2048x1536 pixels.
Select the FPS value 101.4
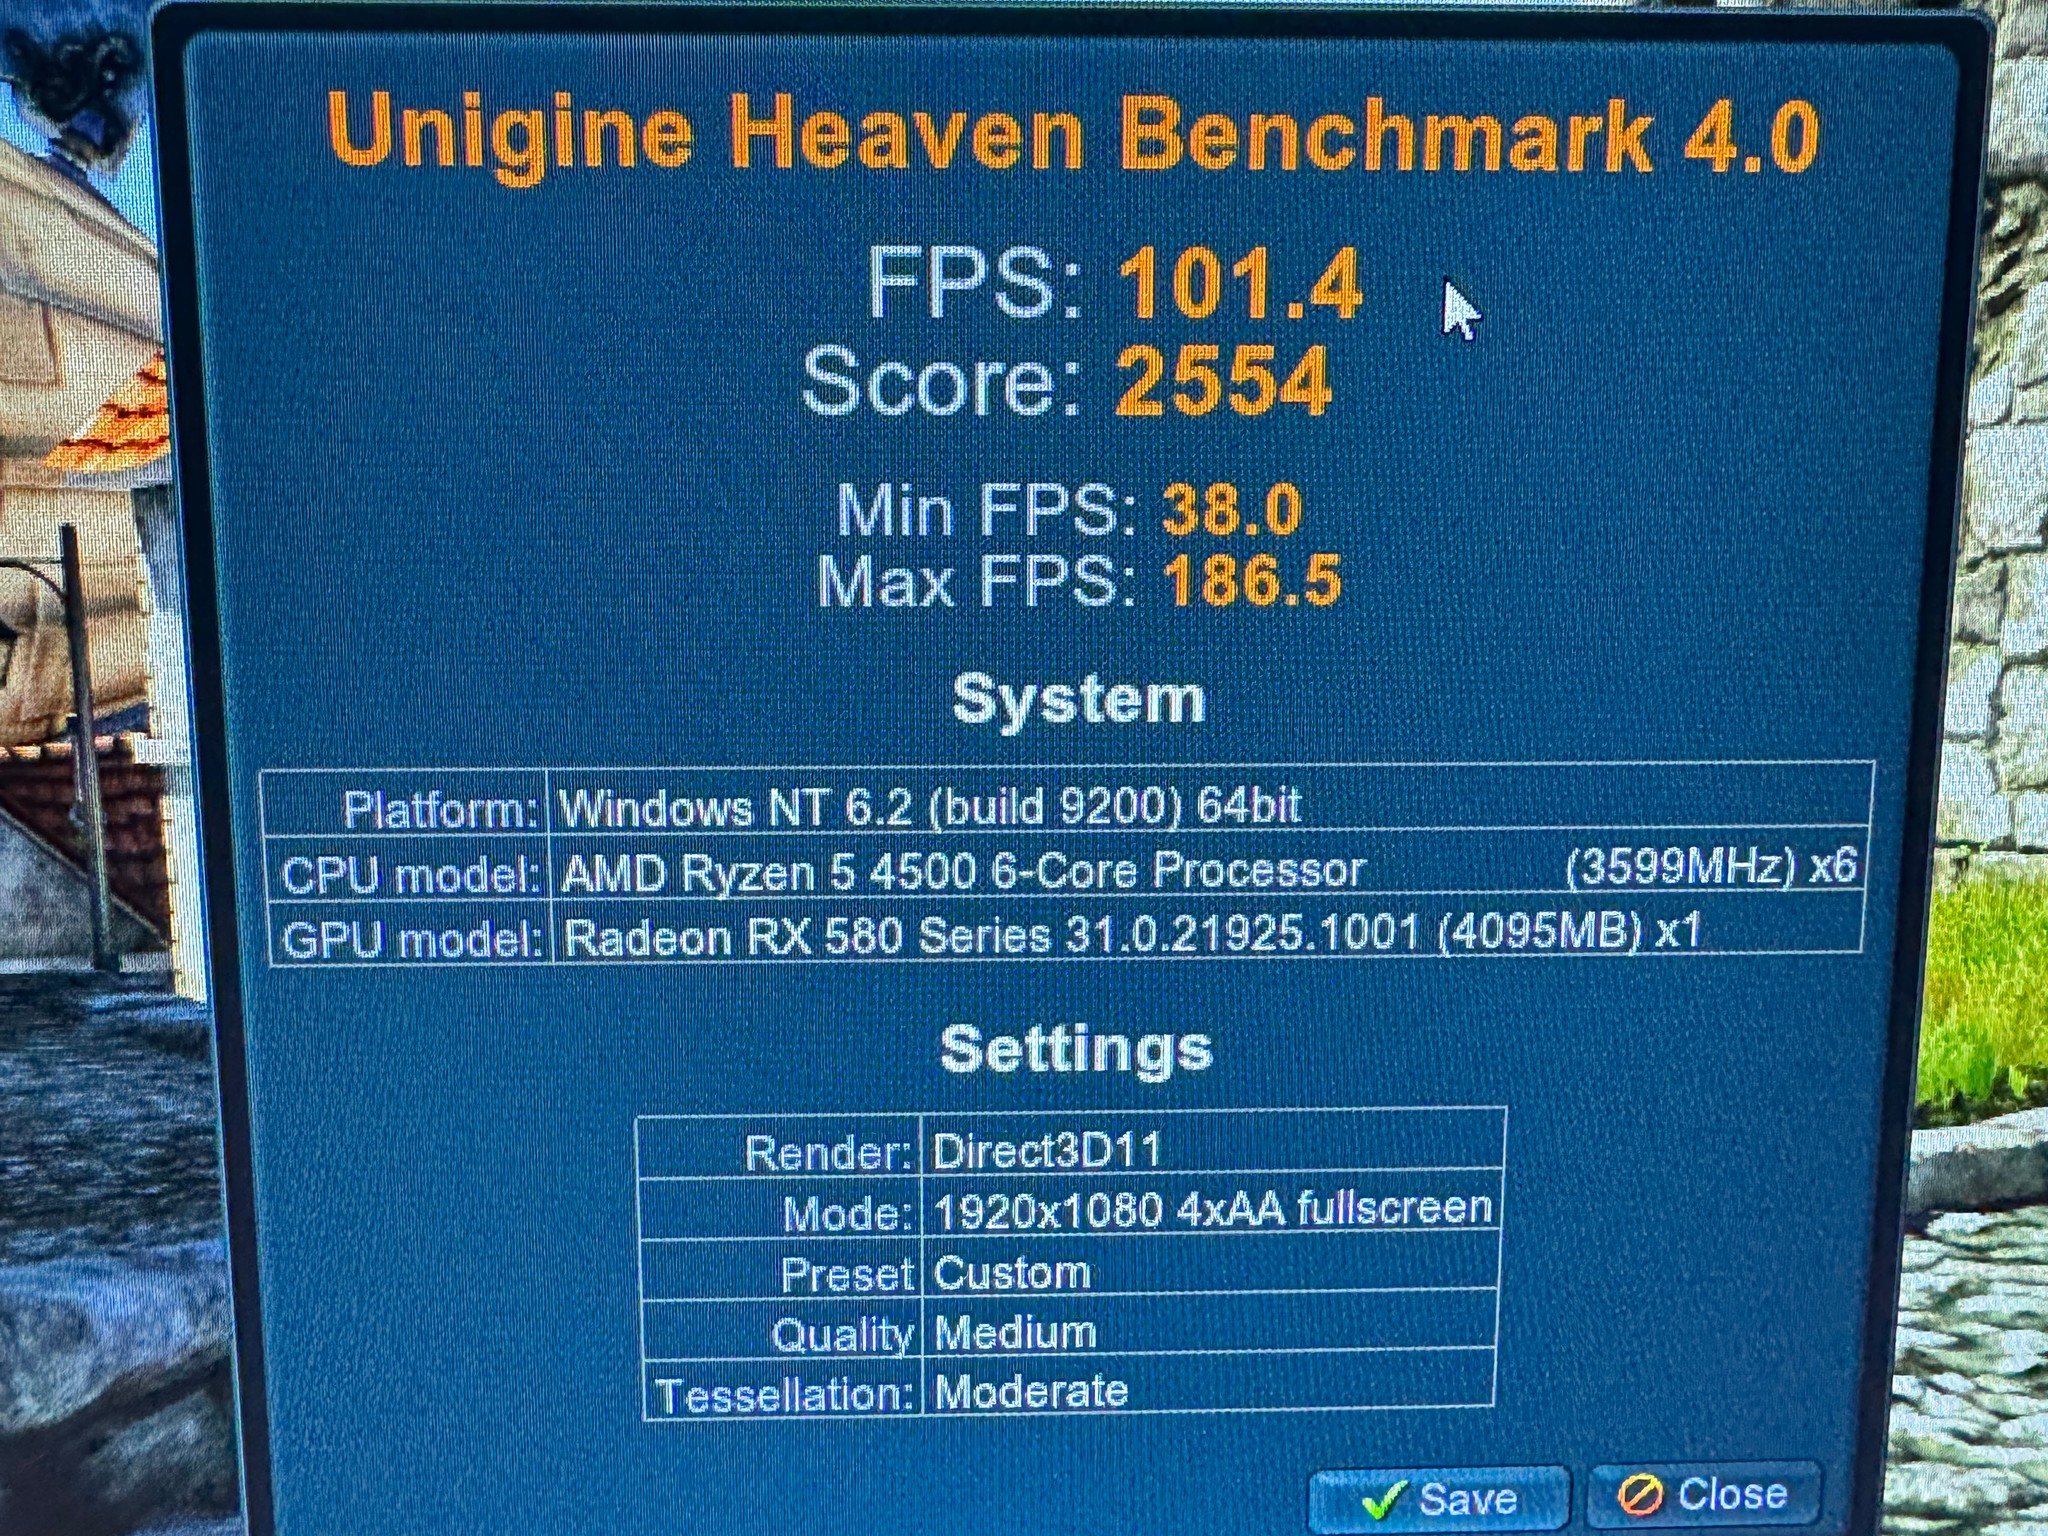[x=1240, y=284]
